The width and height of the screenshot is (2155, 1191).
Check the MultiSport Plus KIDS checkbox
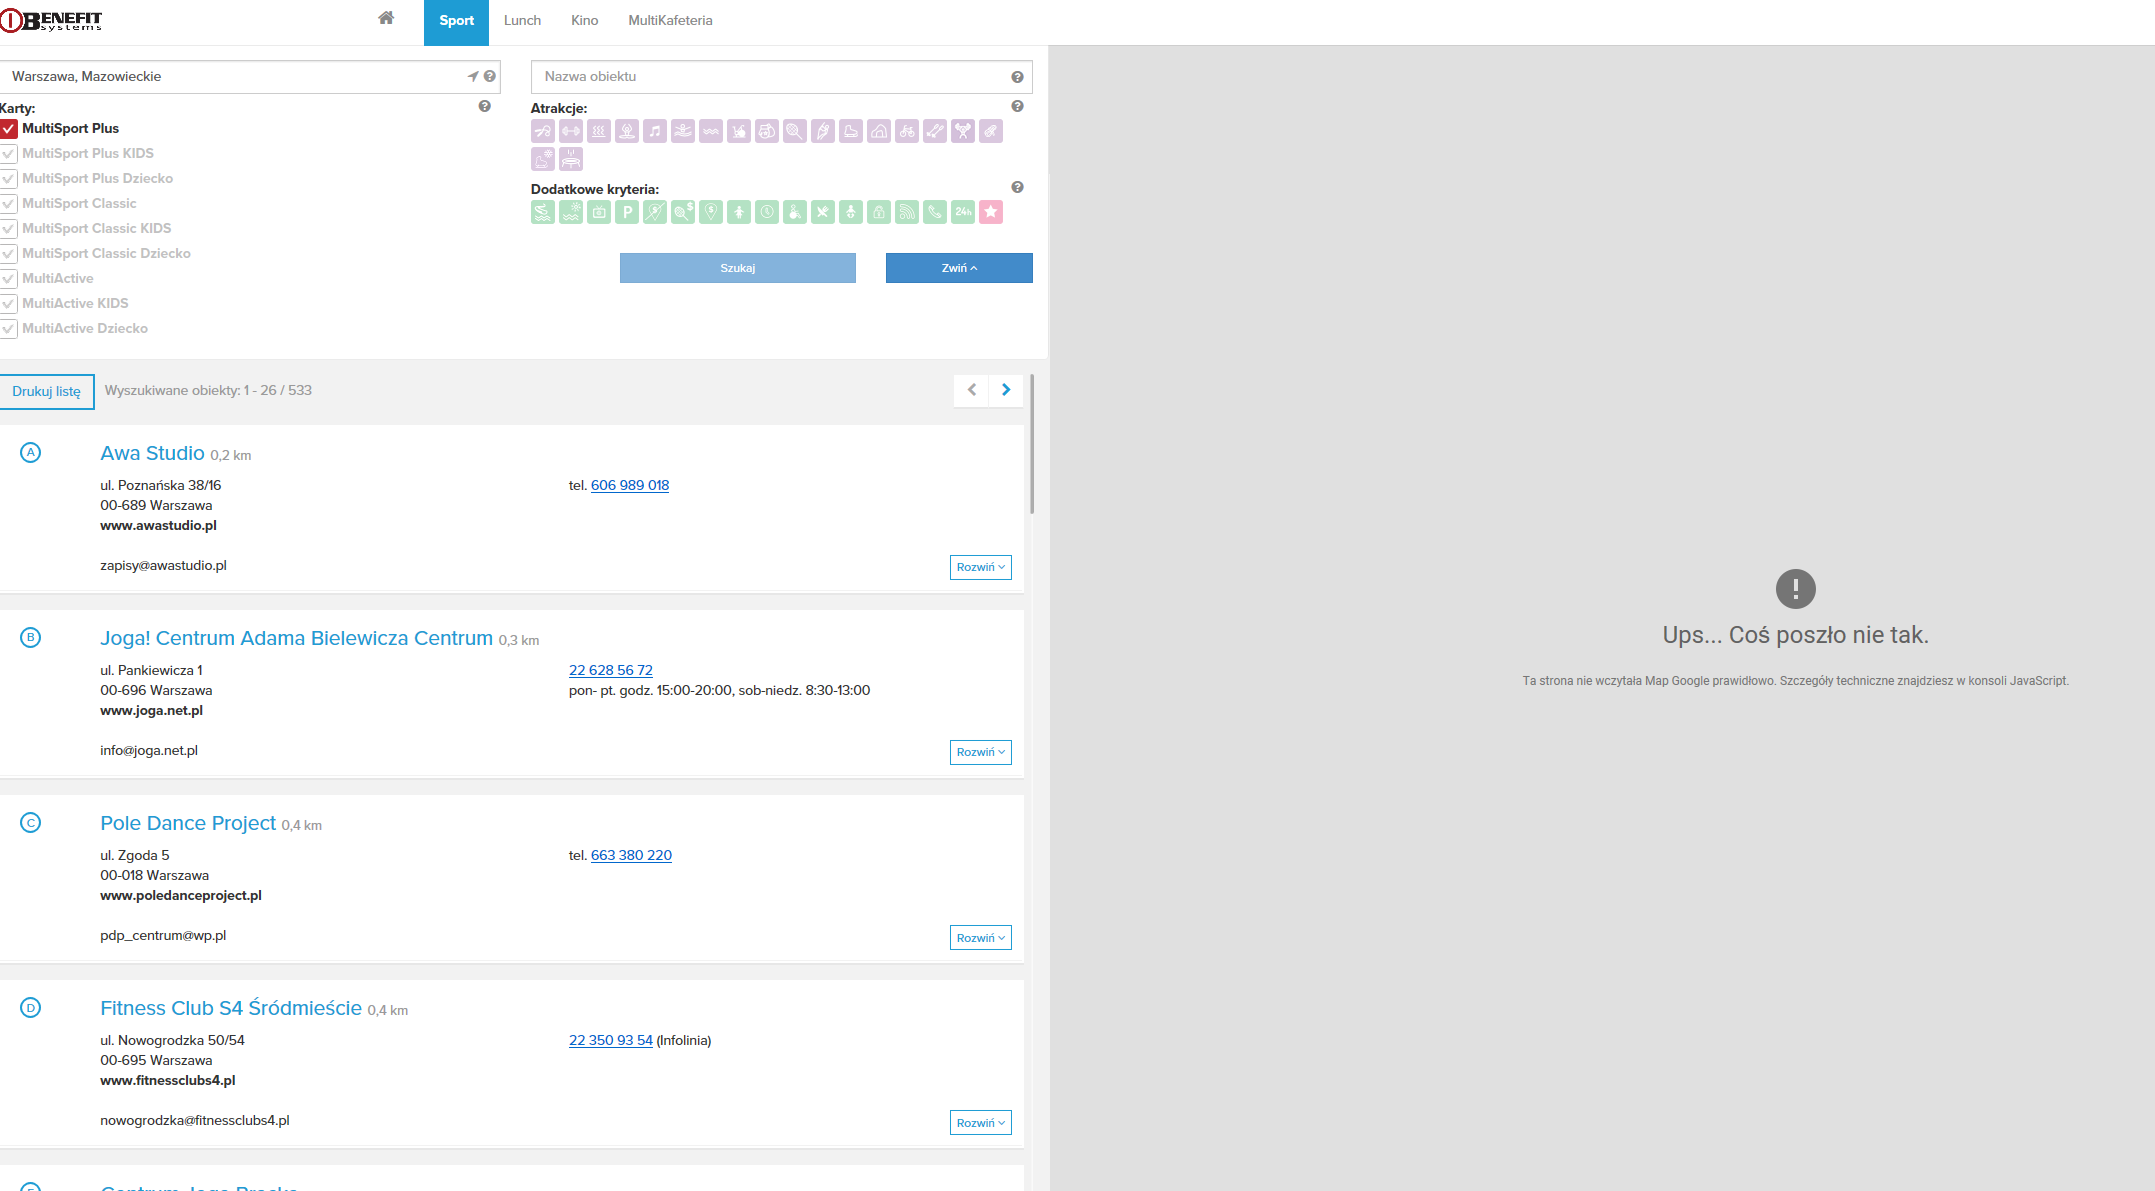[9, 154]
